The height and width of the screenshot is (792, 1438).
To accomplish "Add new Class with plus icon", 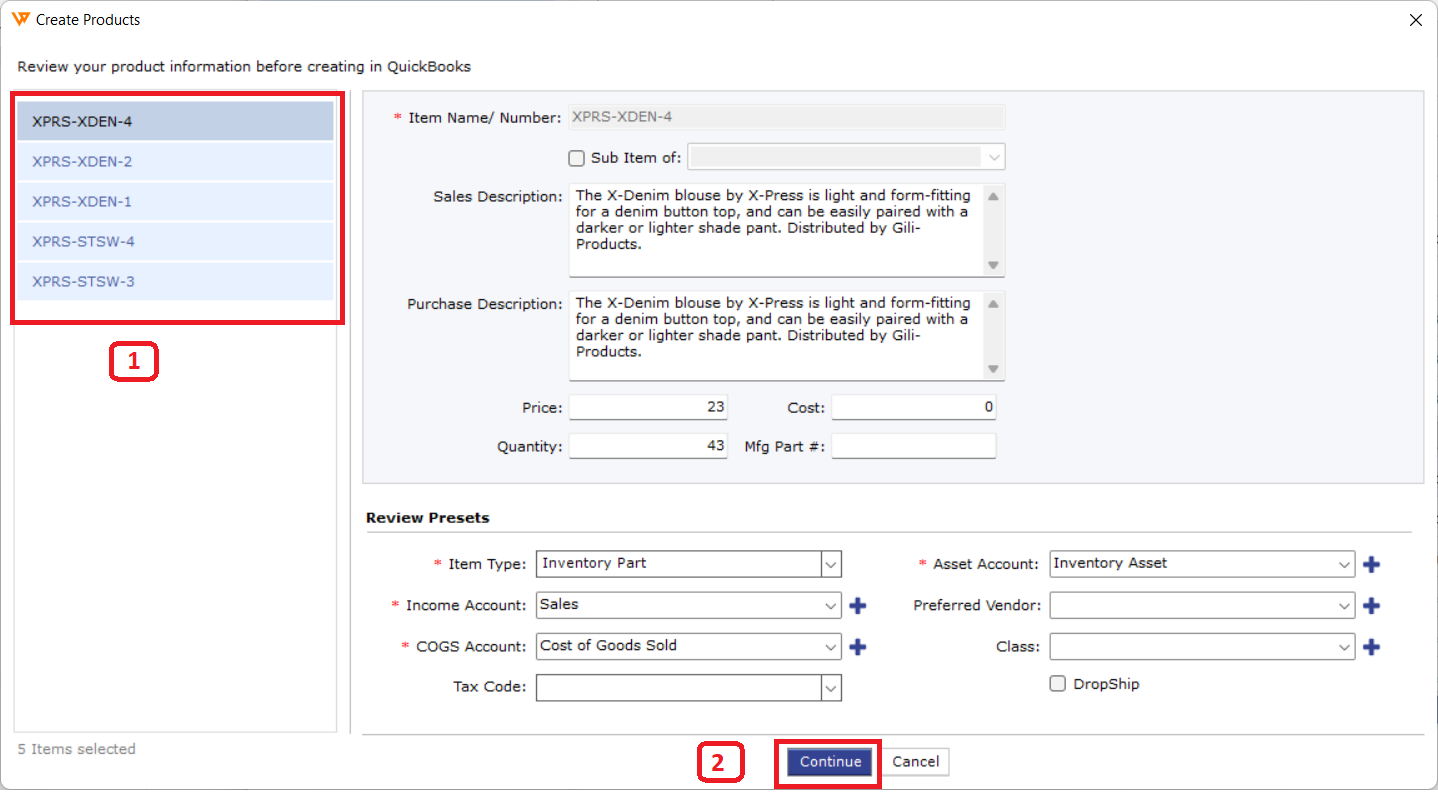I will [1371, 647].
